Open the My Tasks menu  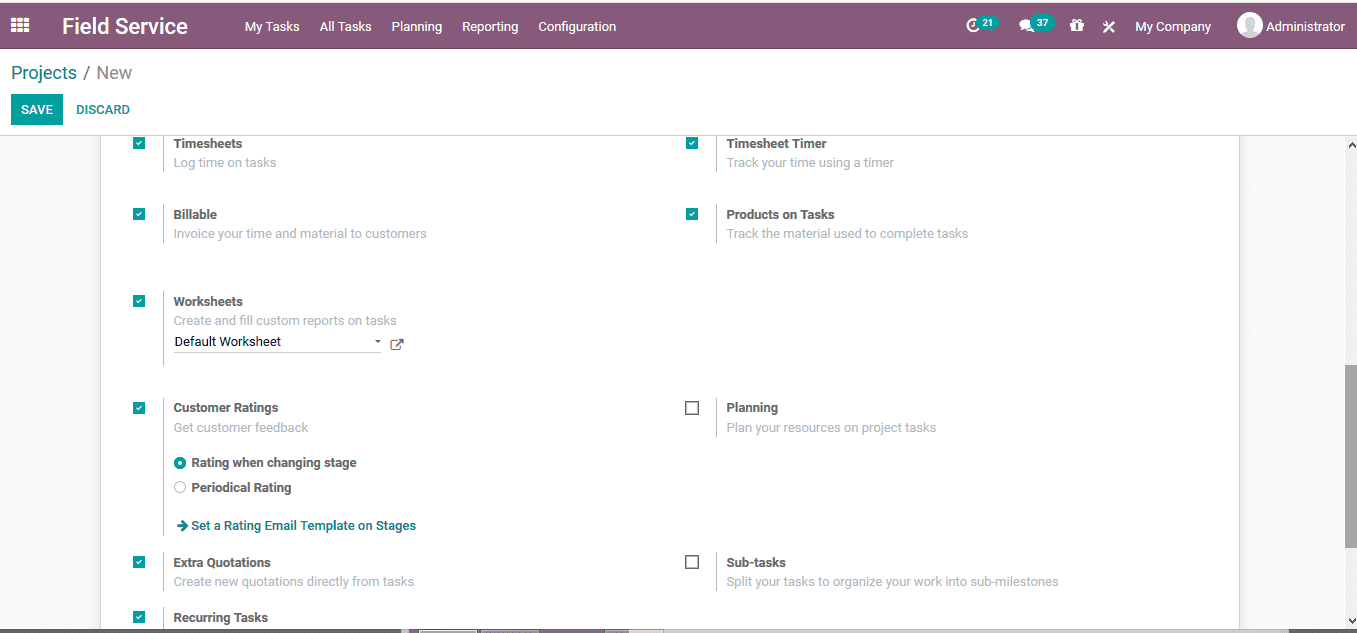coord(272,27)
